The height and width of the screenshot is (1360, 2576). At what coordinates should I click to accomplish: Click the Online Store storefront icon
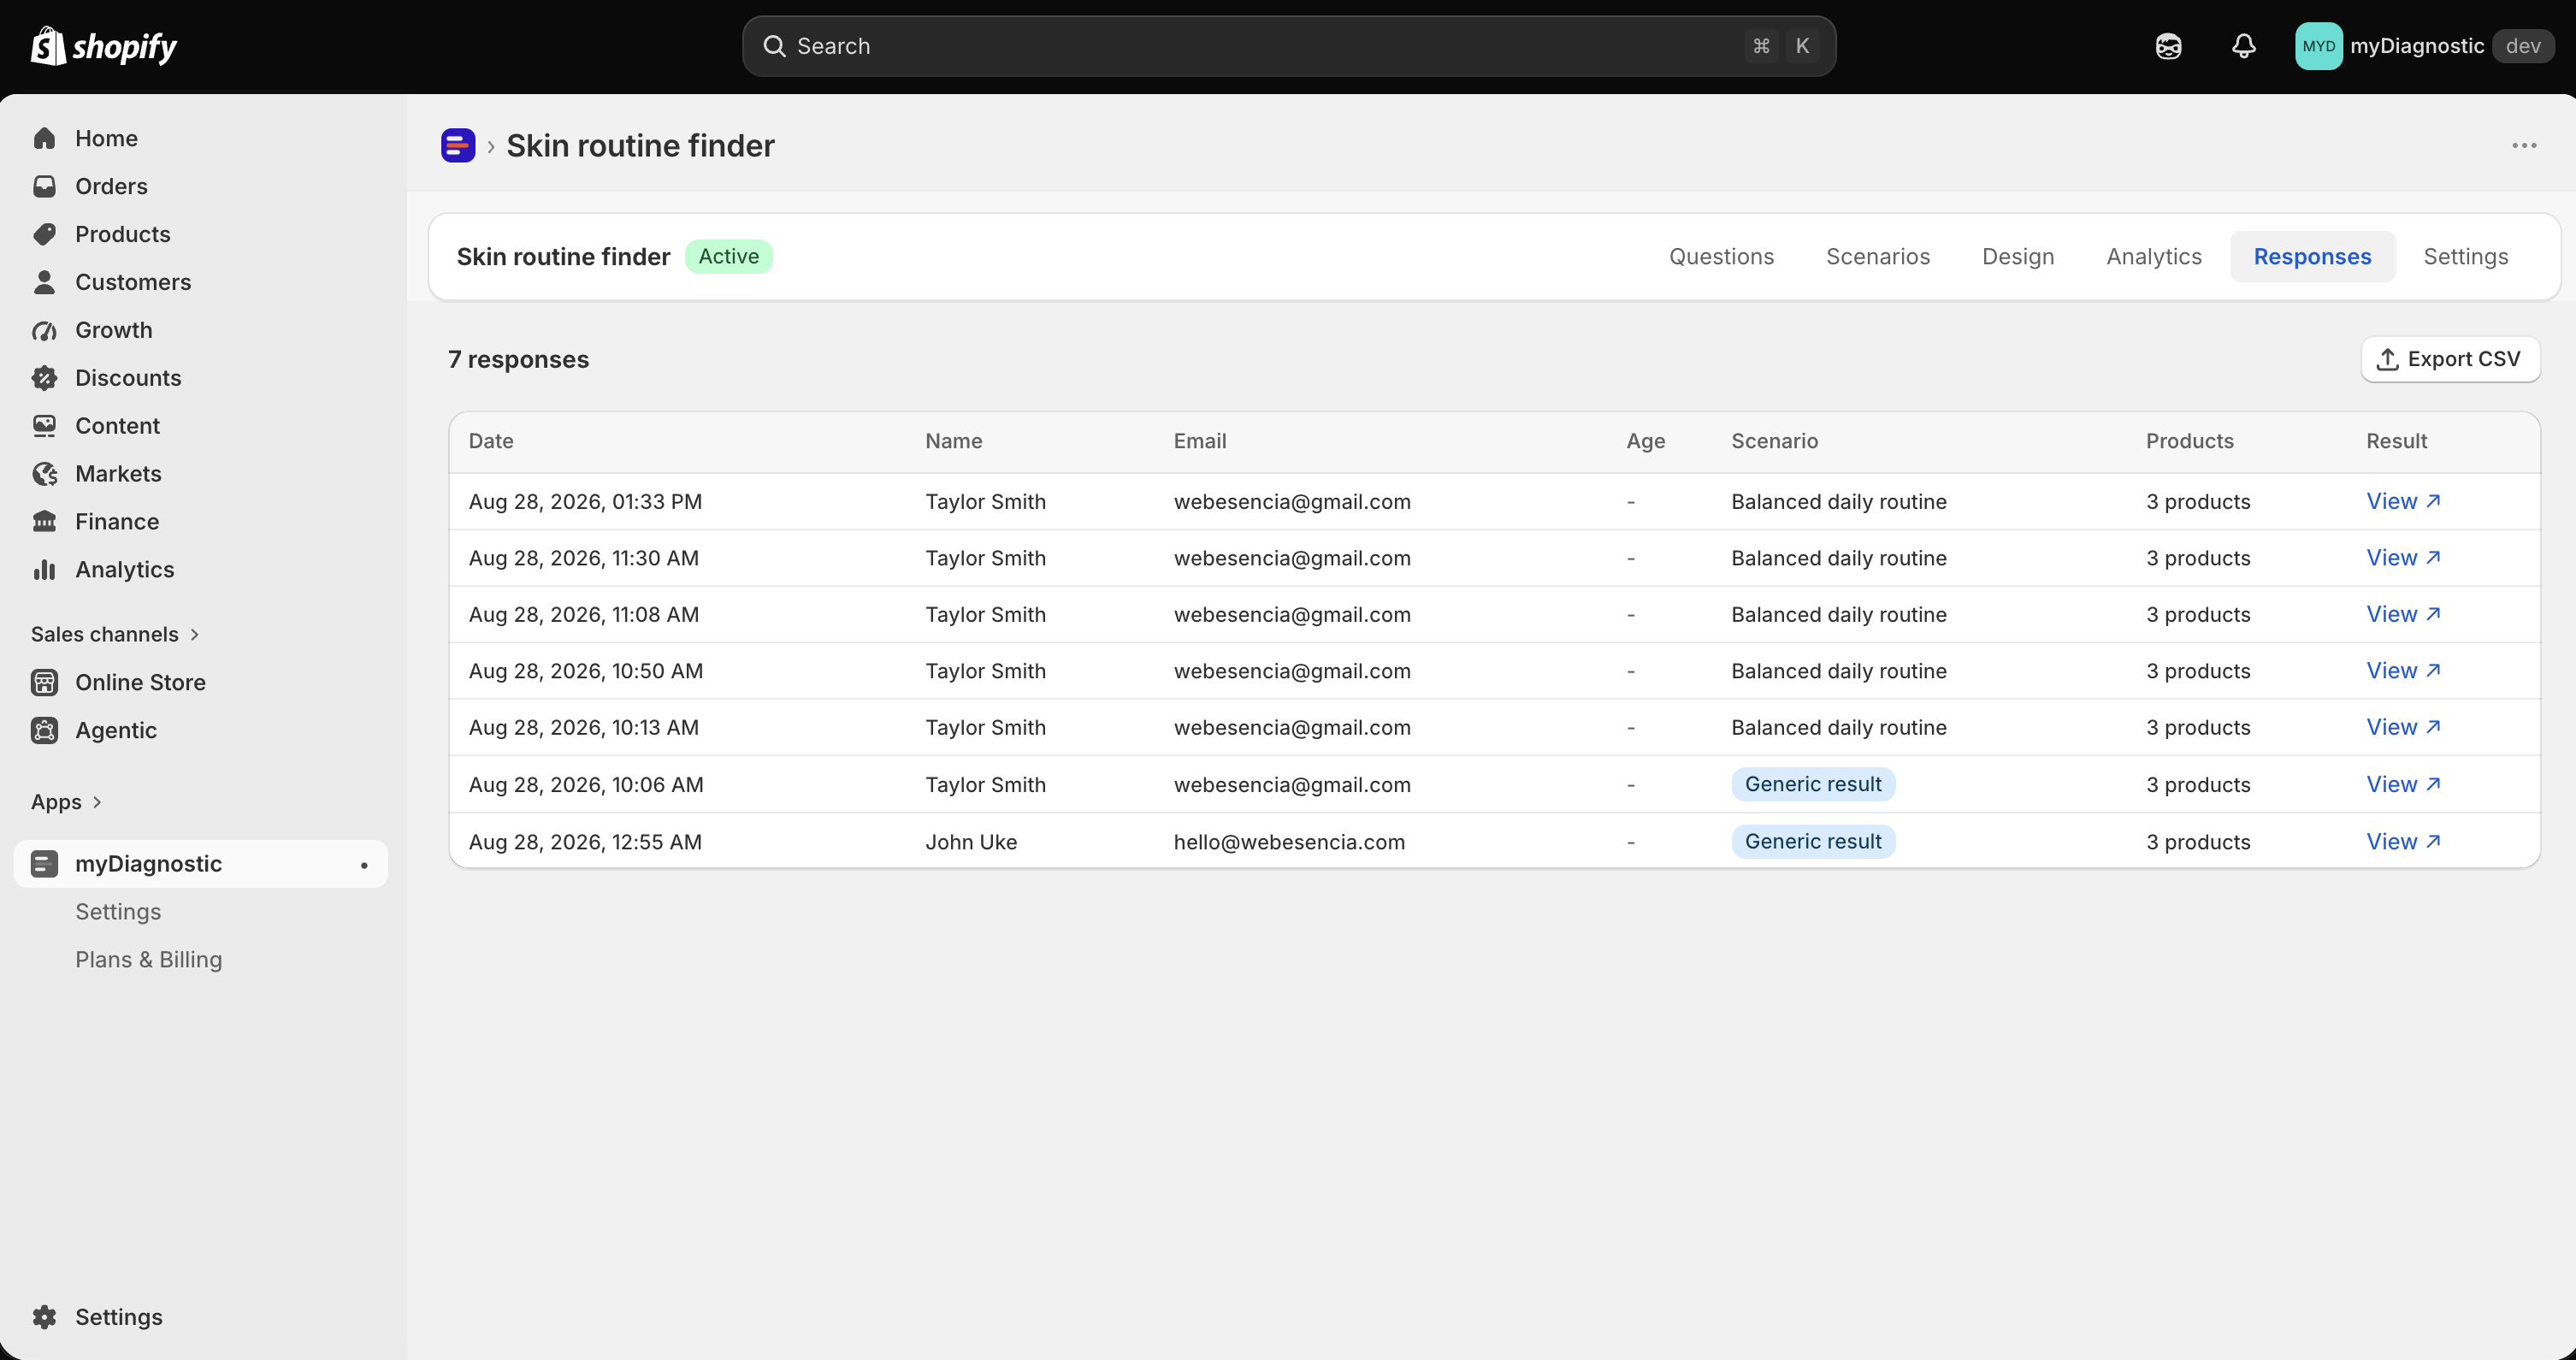point(44,682)
